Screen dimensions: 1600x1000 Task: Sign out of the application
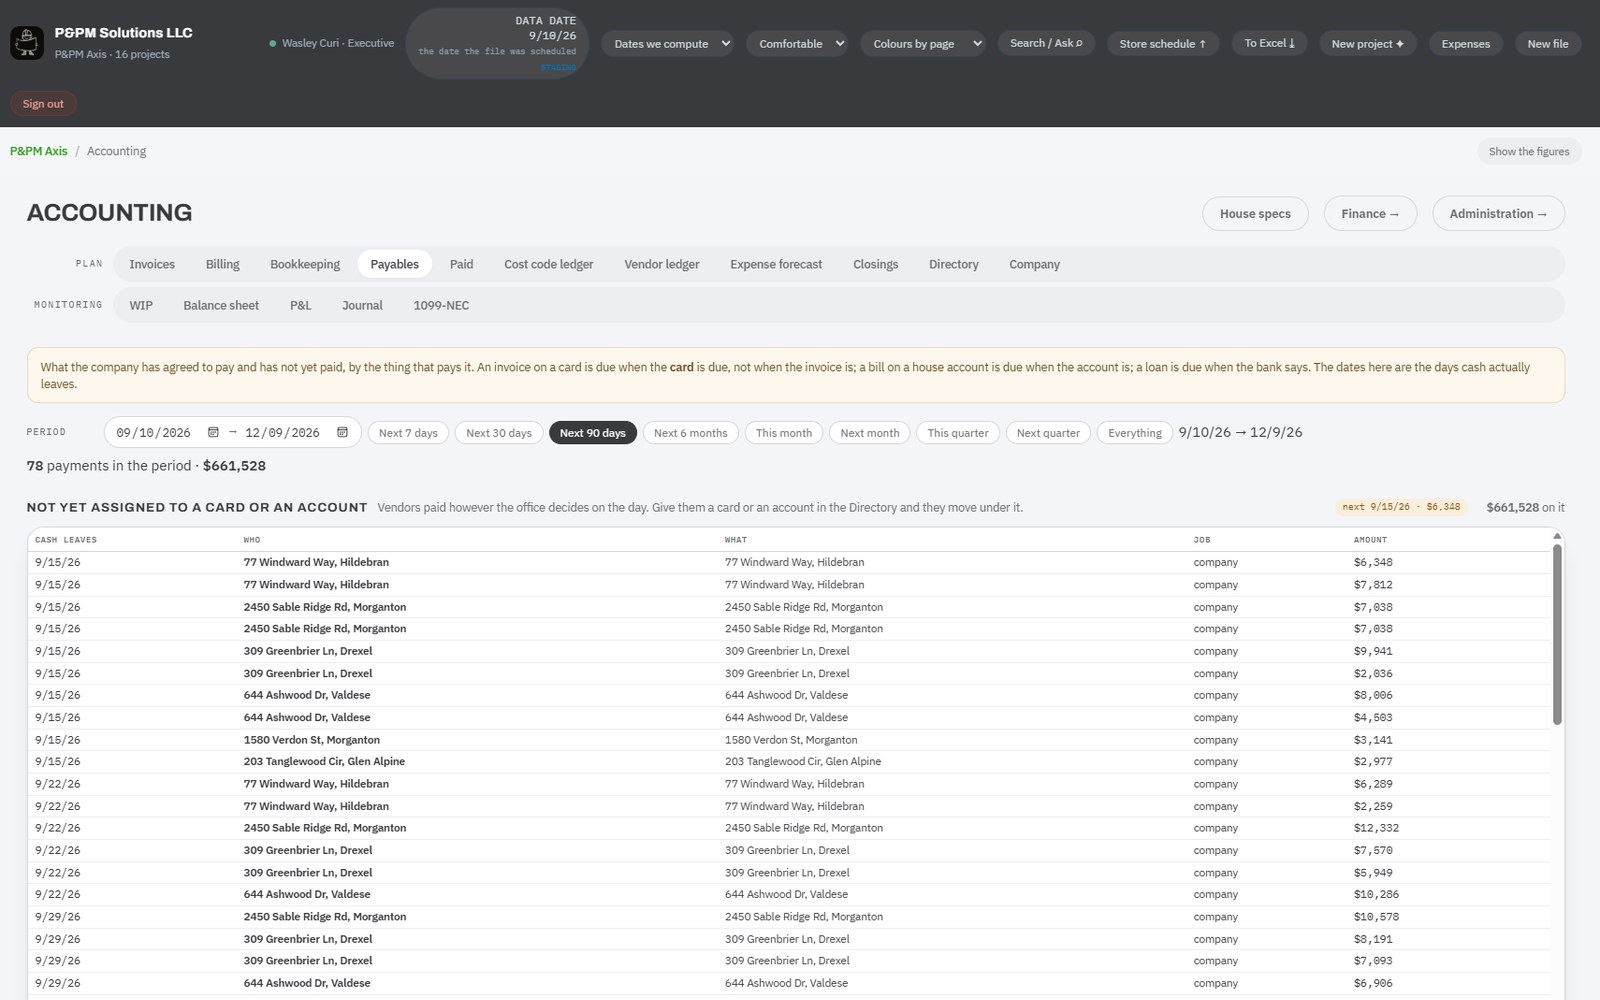[x=43, y=104]
